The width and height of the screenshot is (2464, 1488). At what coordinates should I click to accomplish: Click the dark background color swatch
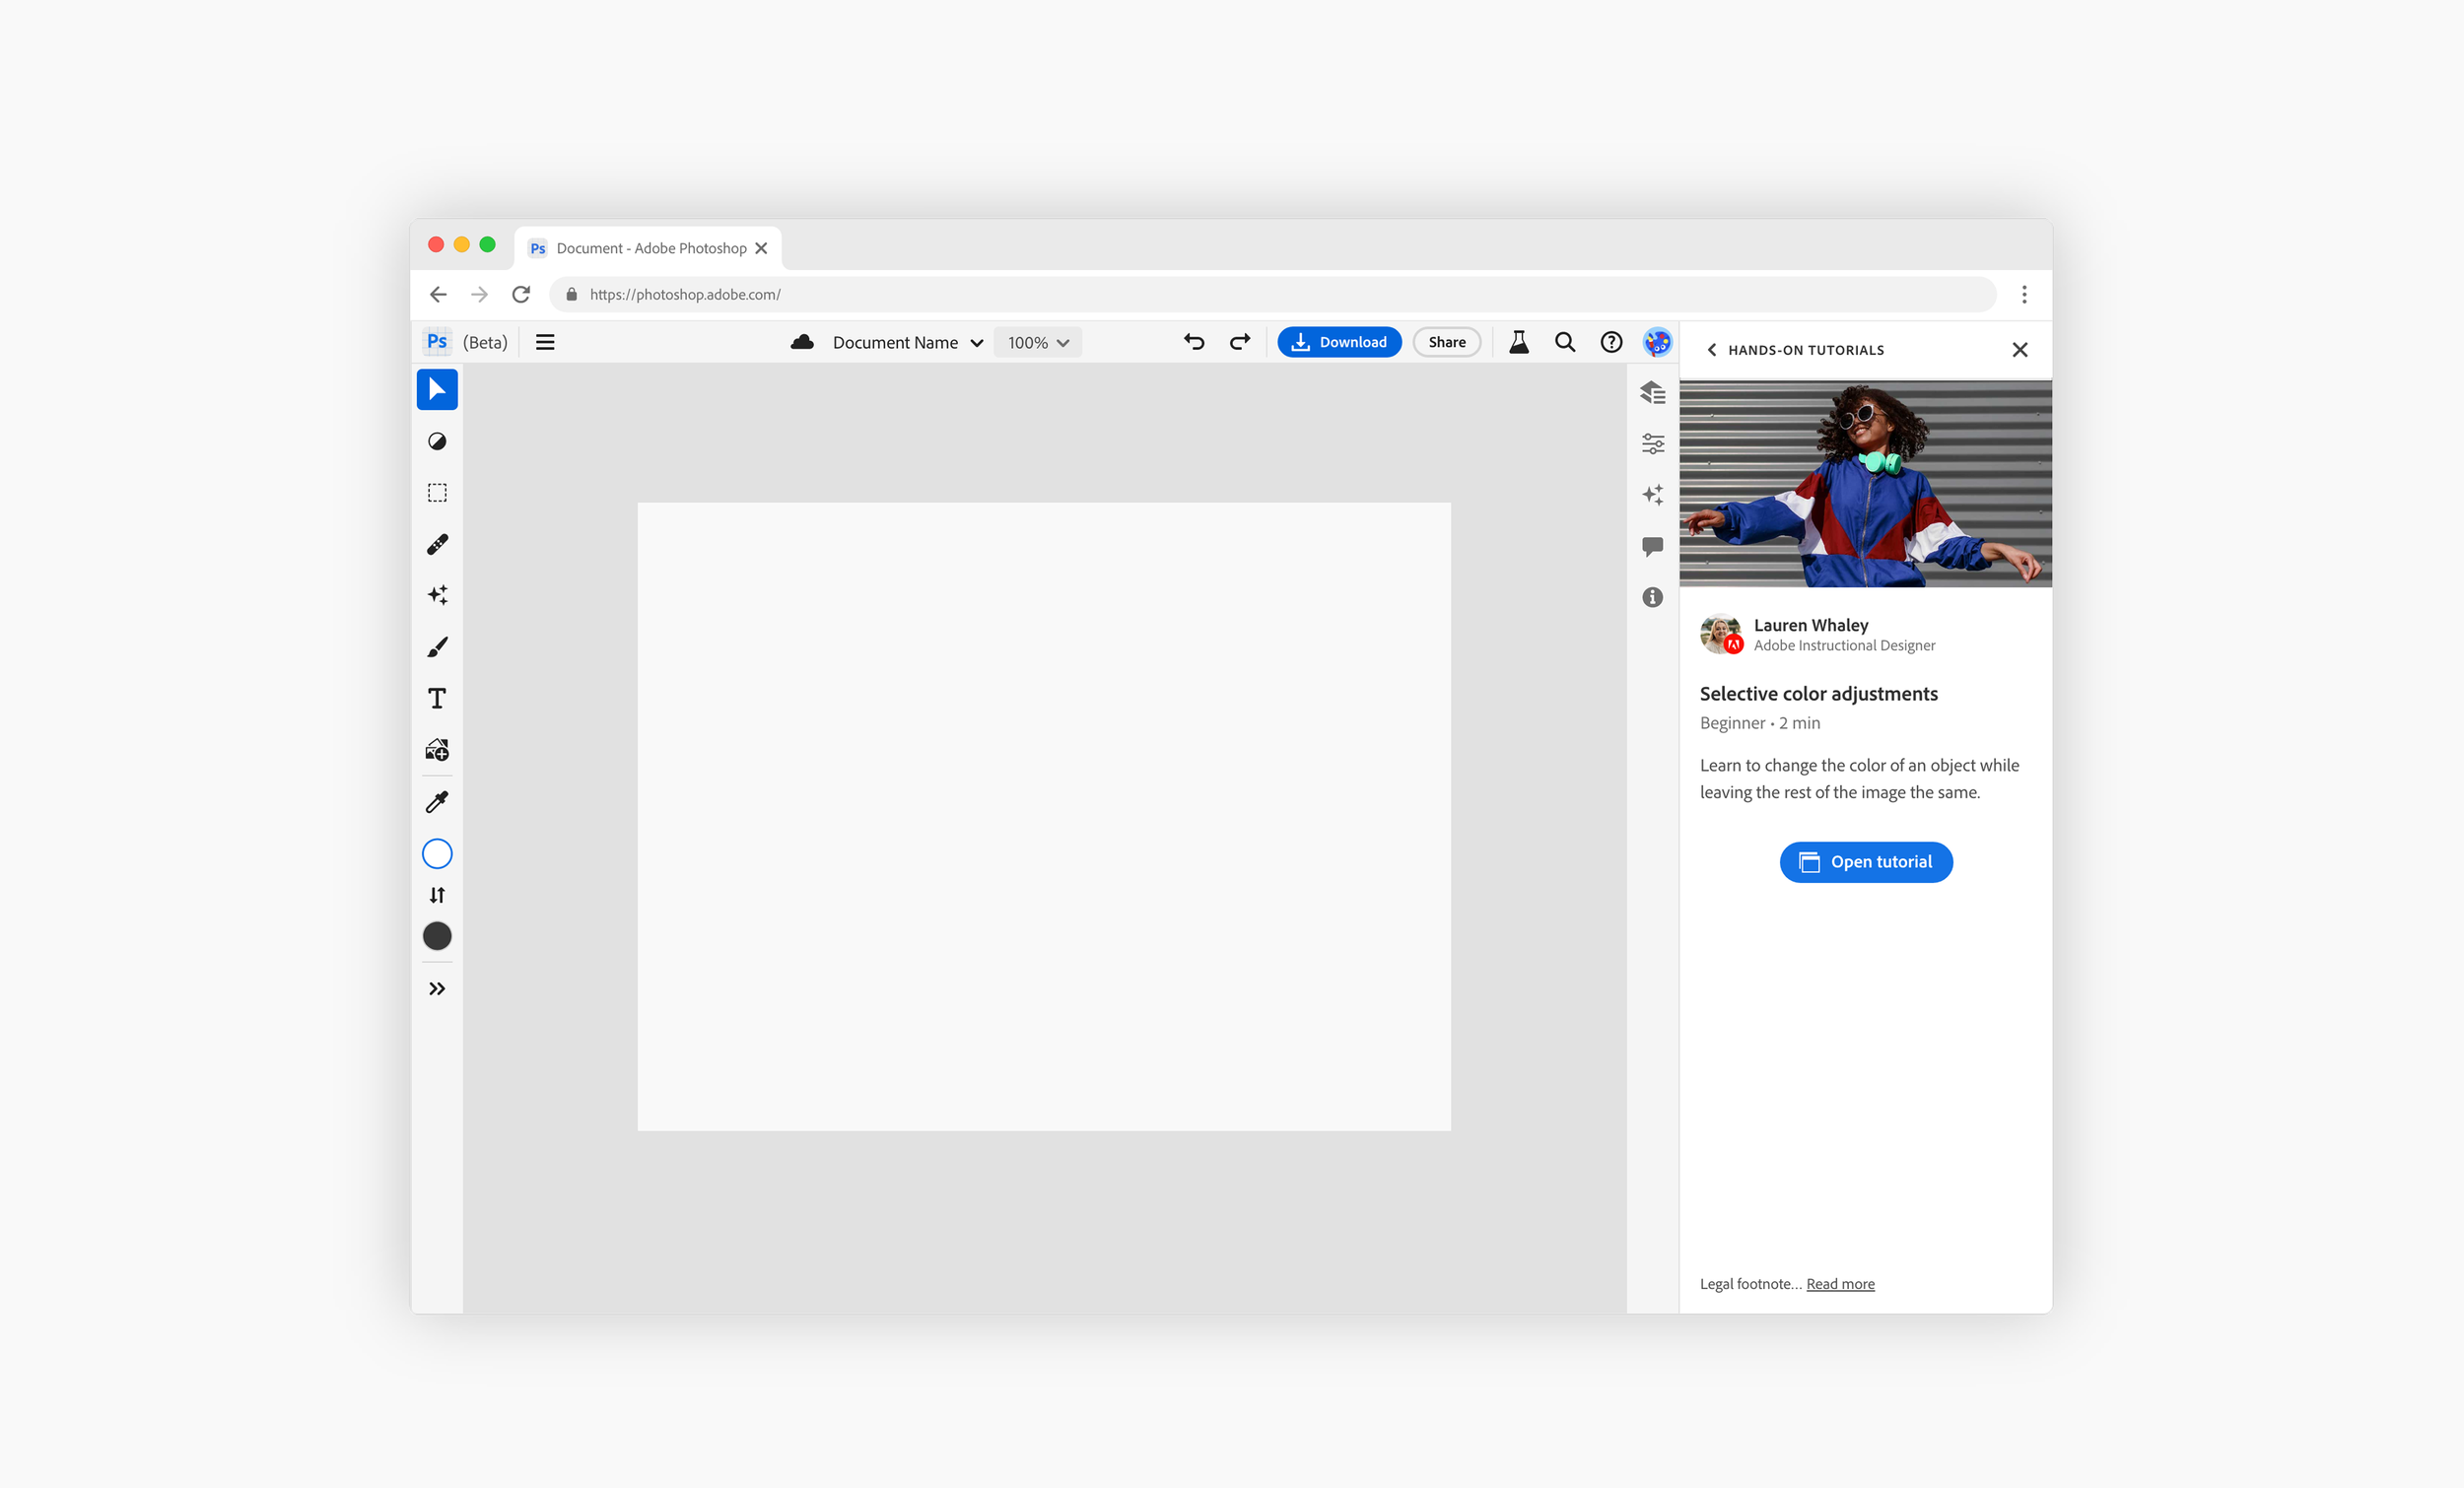coord(437,936)
